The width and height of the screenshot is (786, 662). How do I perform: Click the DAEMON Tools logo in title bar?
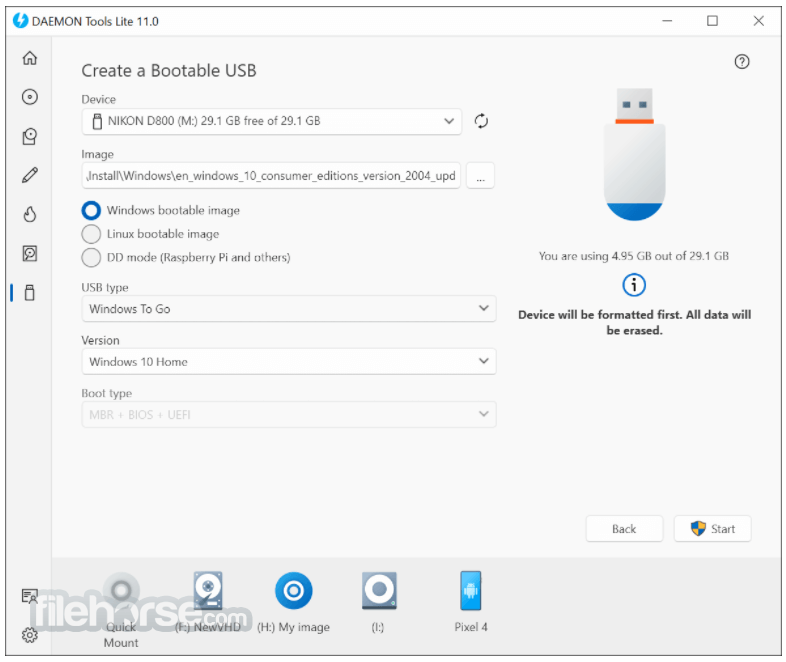click(x=20, y=21)
